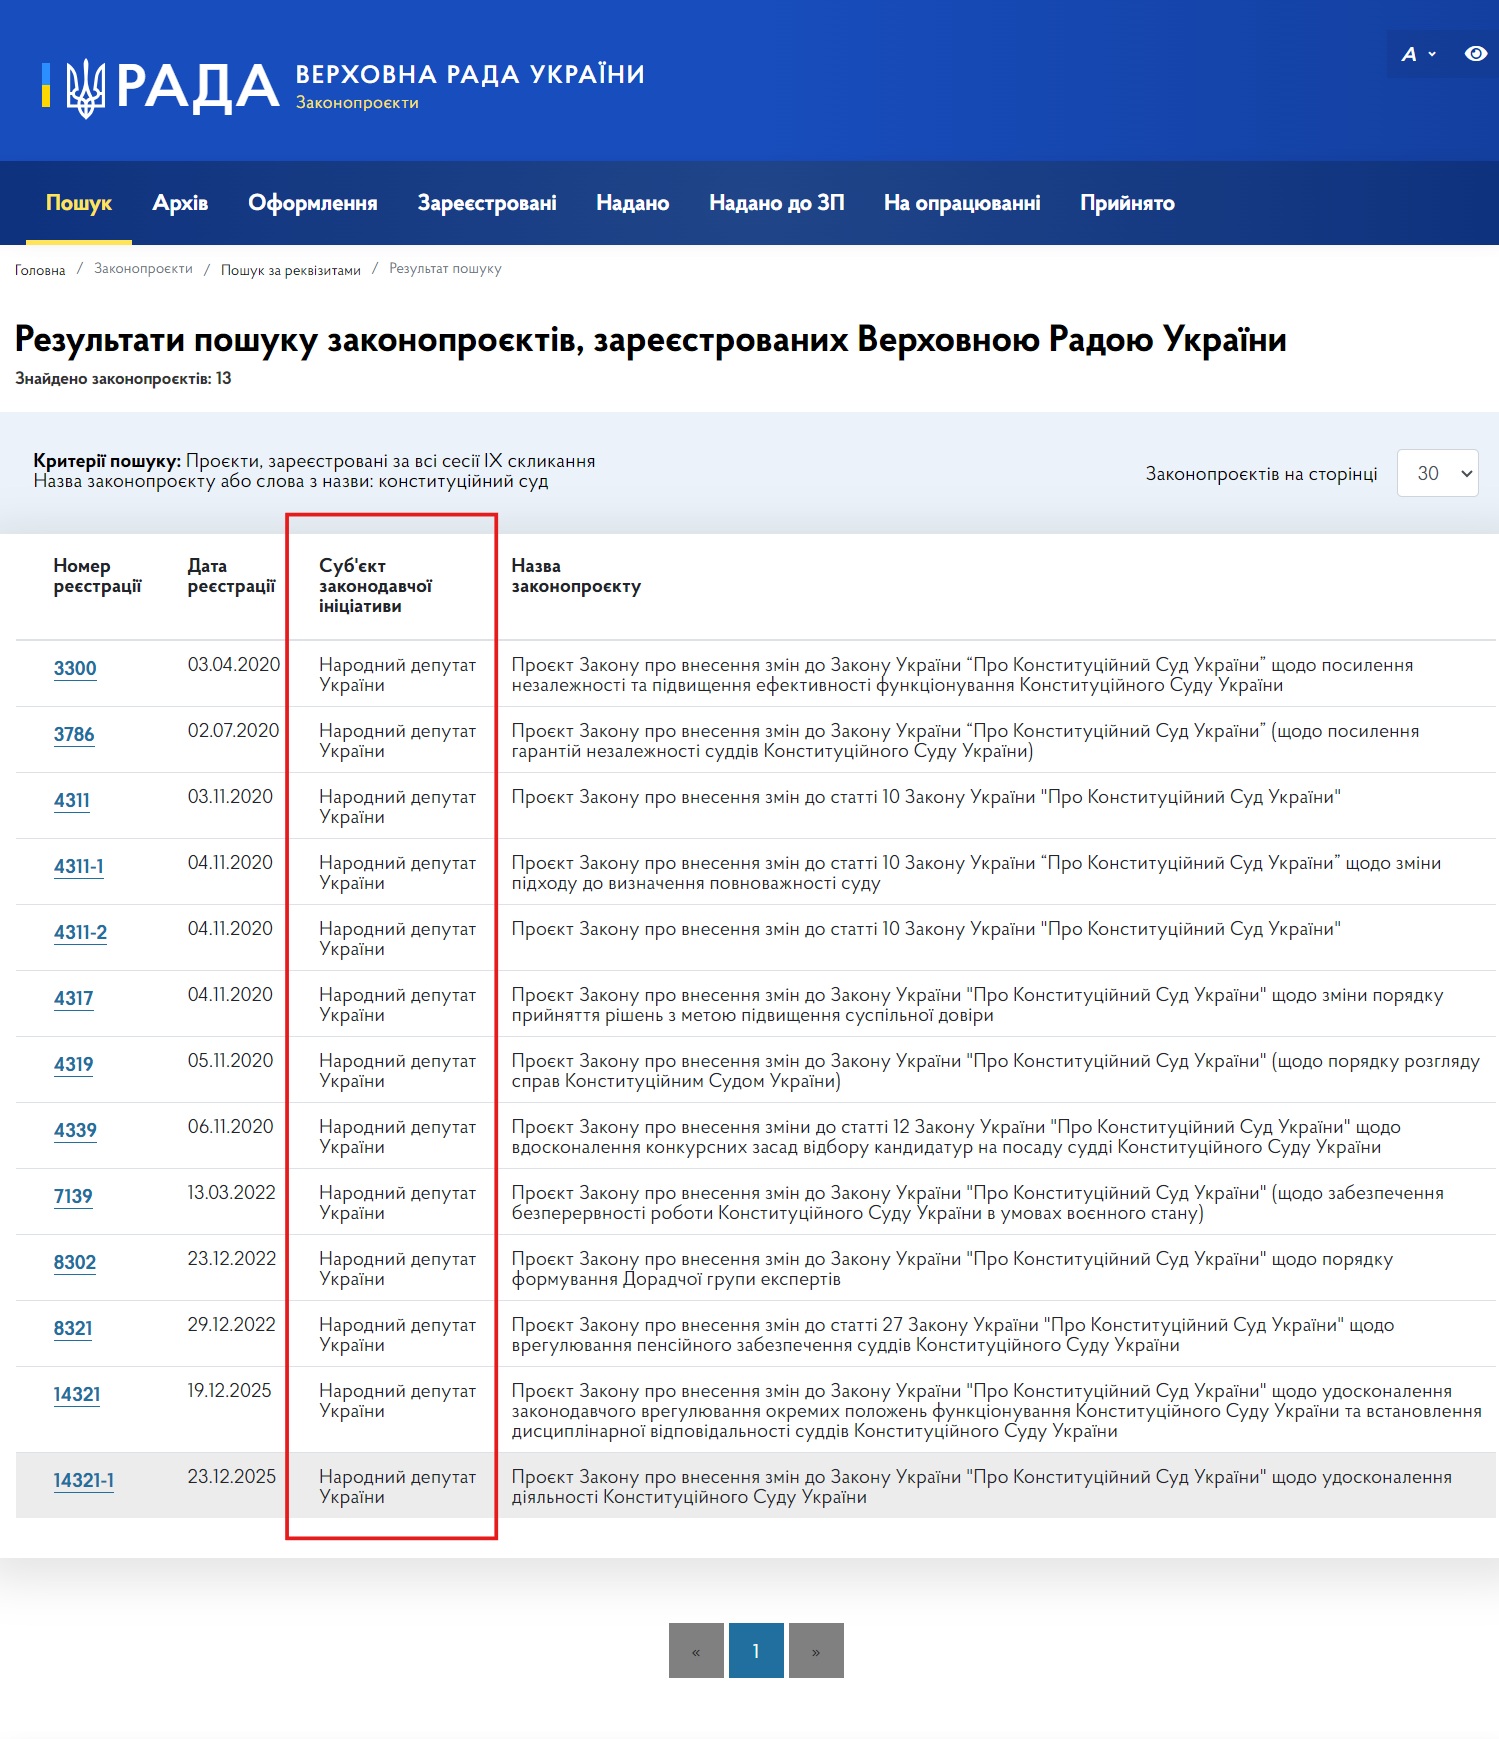Click the Назва законопроєкту column header

pos(576,576)
